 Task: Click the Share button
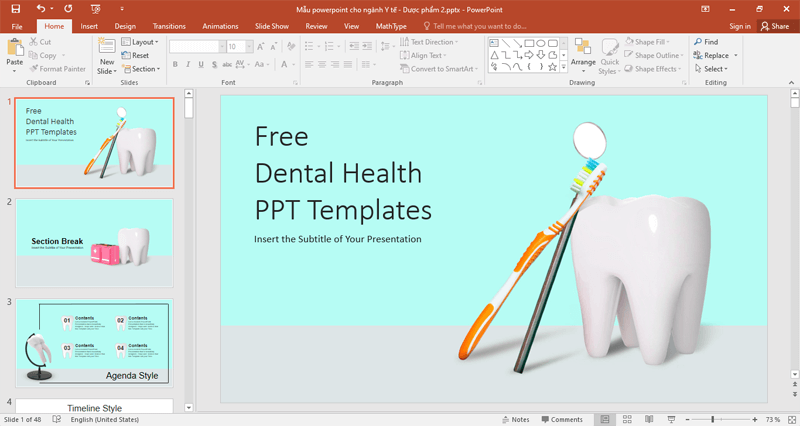pos(774,26)
